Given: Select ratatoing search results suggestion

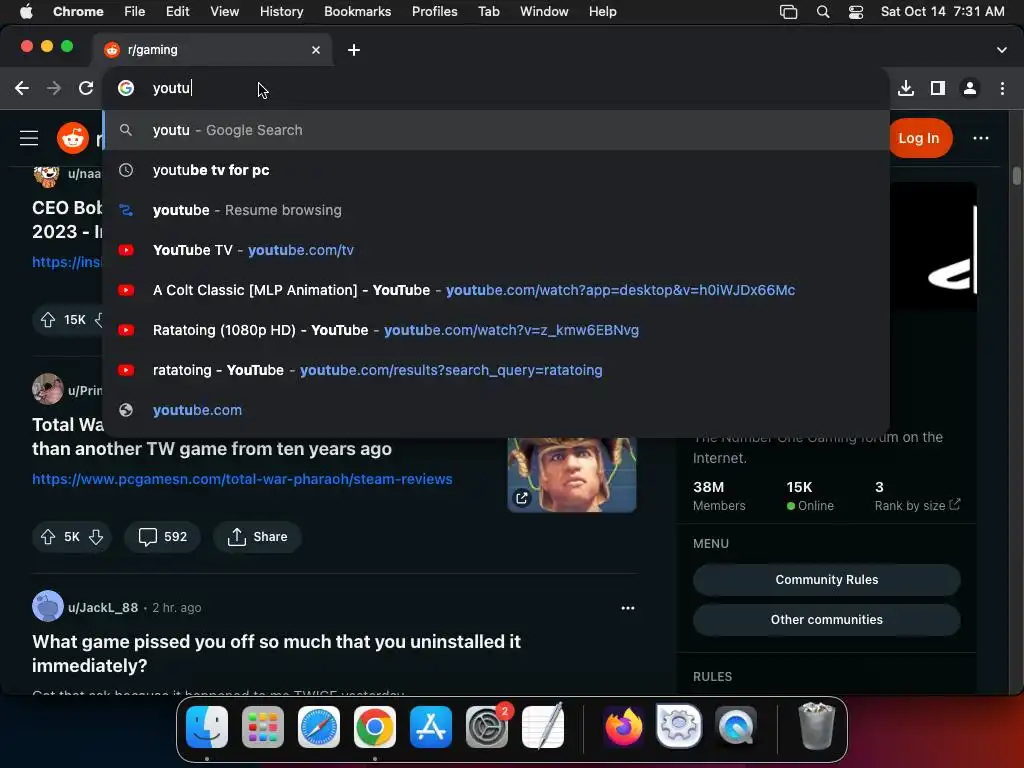Looking at the screenshot, I should click(x=496, y=370).
